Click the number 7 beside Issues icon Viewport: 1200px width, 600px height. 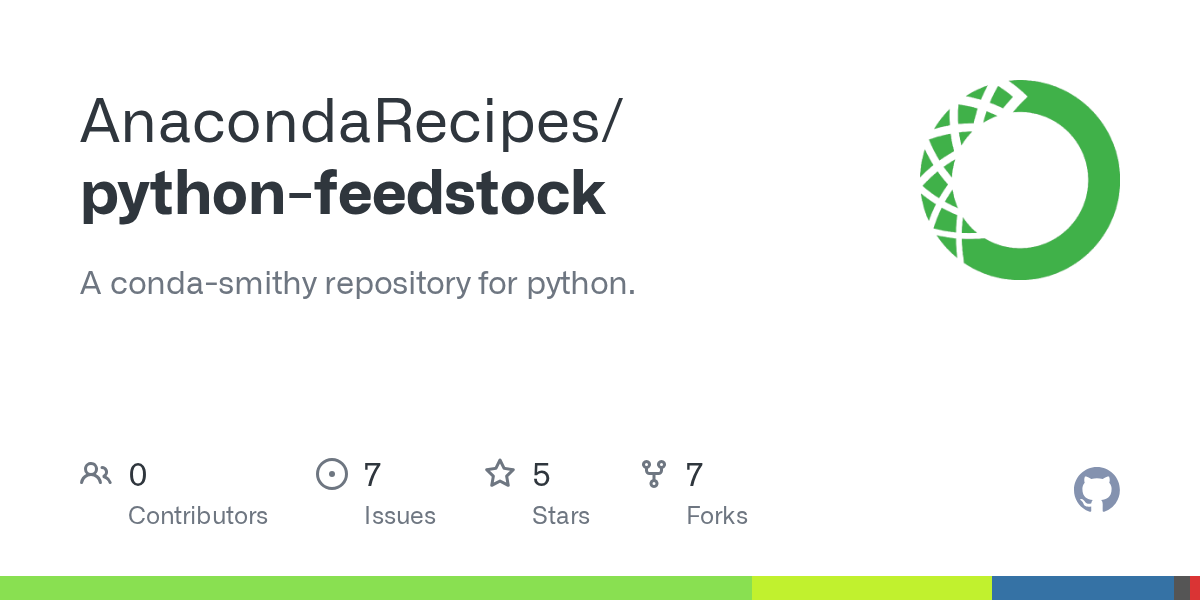[x=372, y=475]
